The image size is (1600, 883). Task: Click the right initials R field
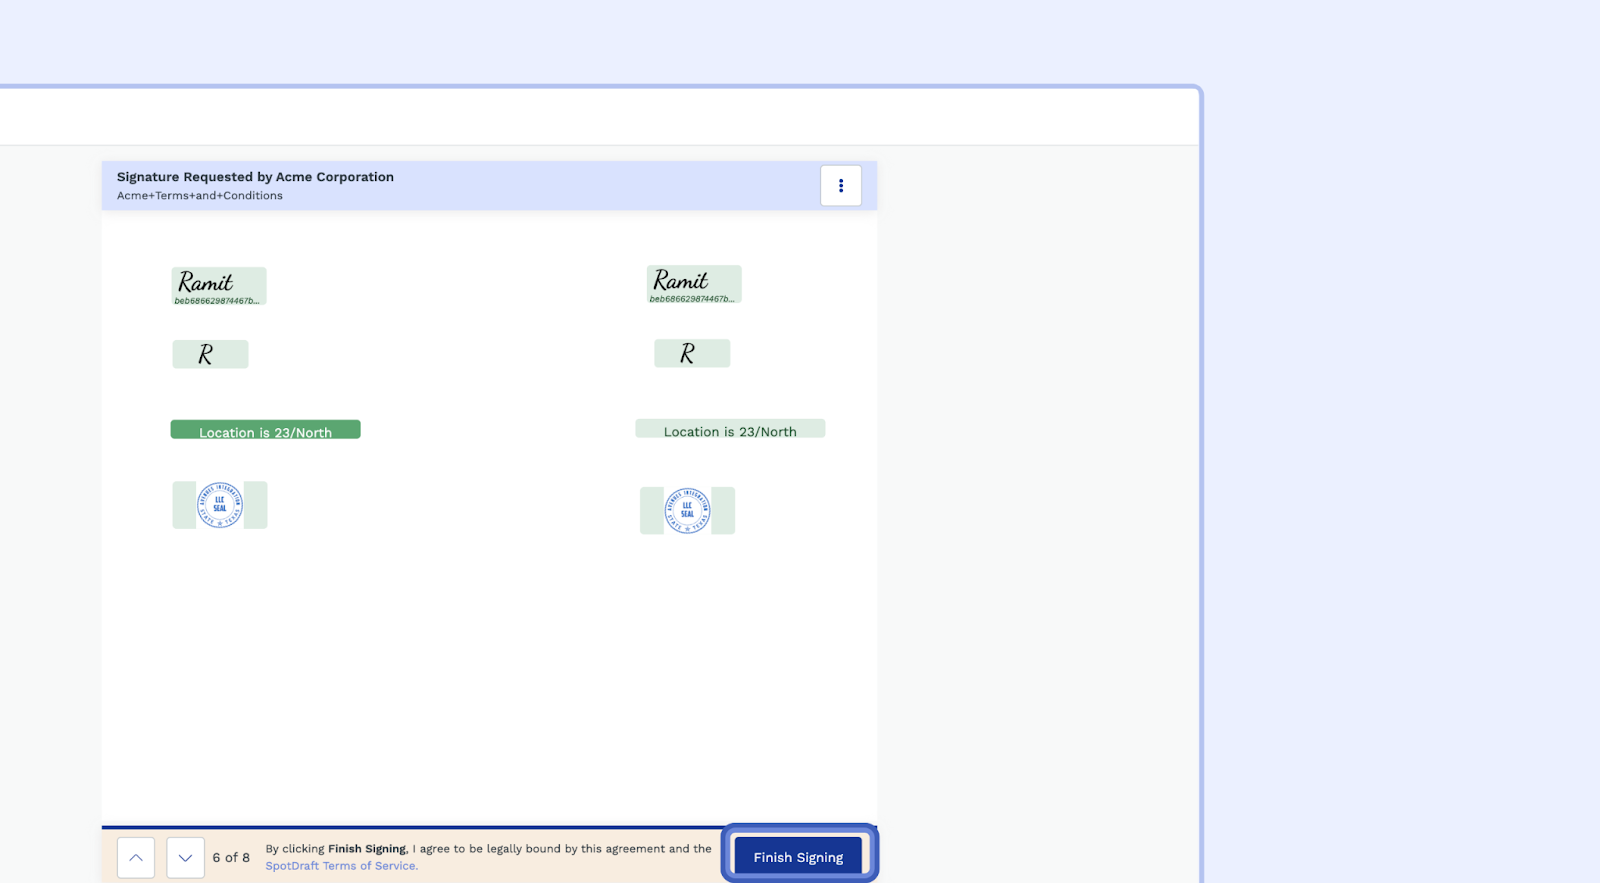click(692, 353)
